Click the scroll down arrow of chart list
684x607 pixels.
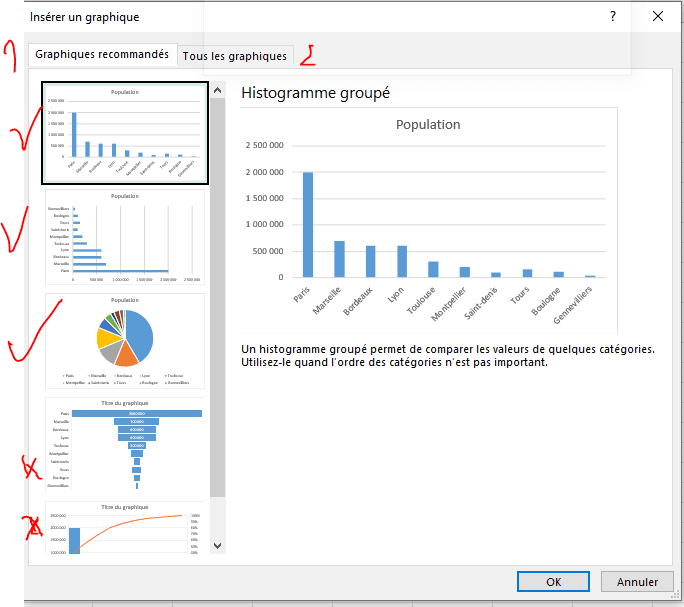click(x=218, y=546)
